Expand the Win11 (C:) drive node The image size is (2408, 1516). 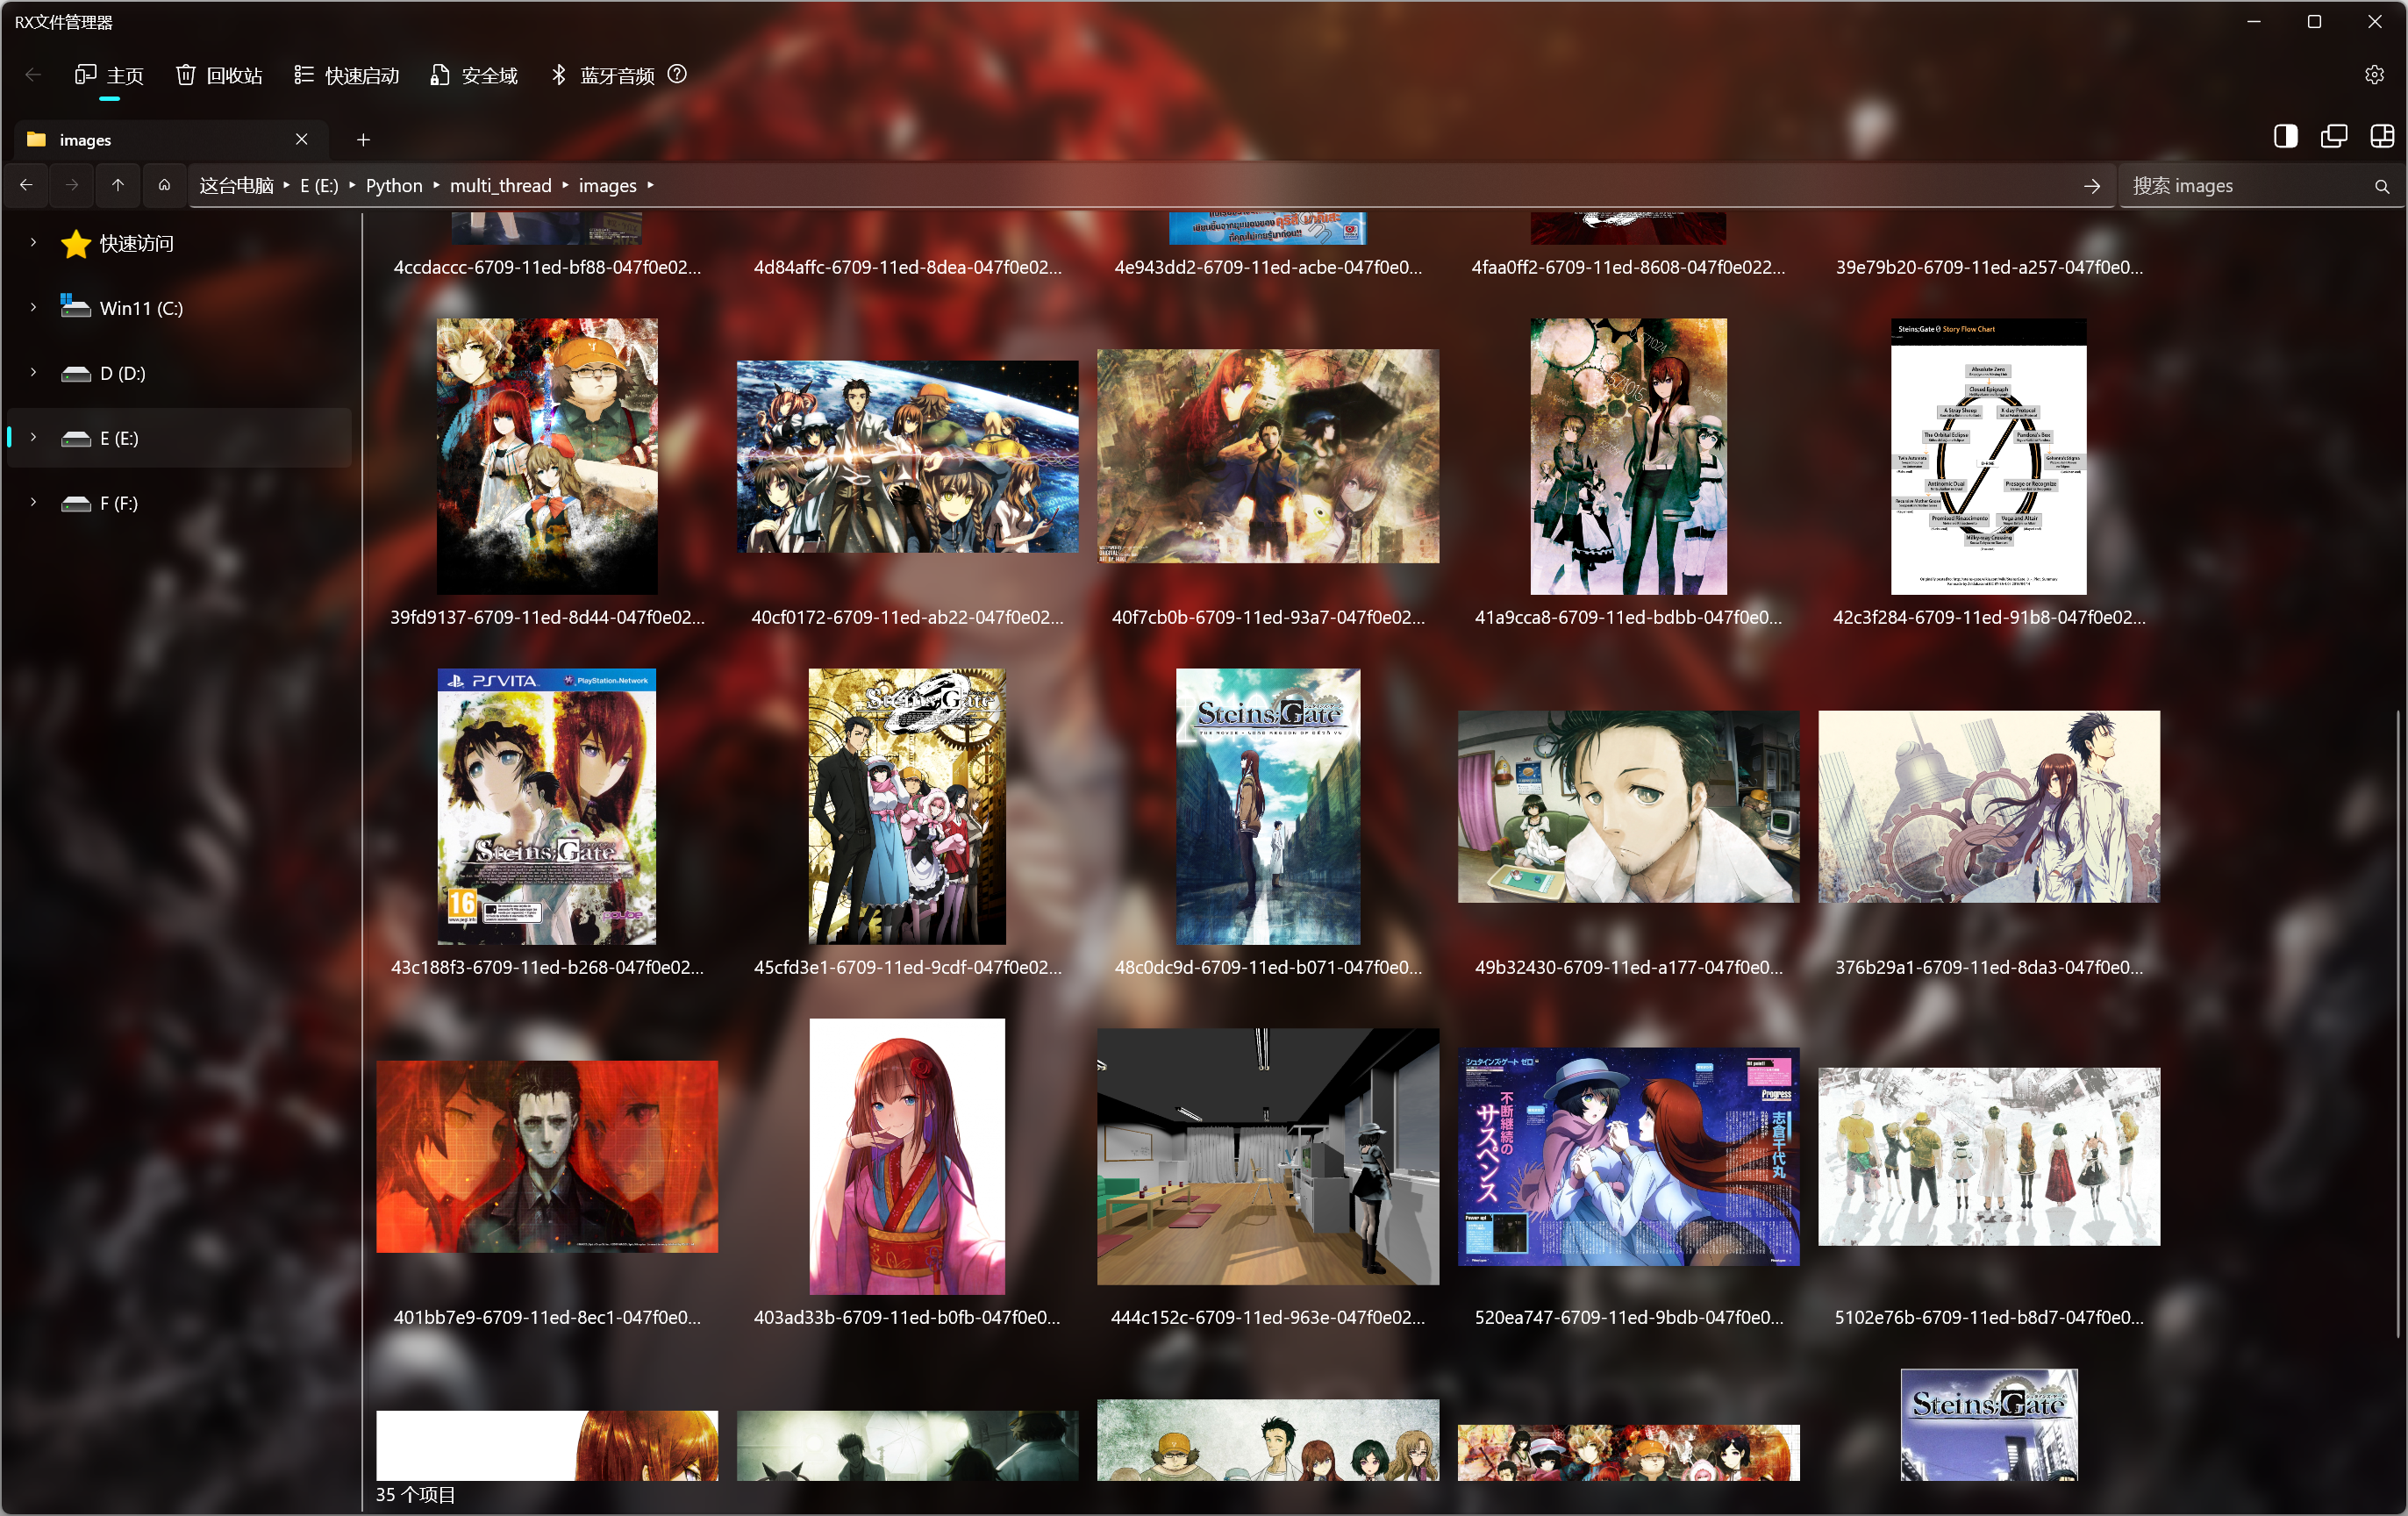point(33,307)
